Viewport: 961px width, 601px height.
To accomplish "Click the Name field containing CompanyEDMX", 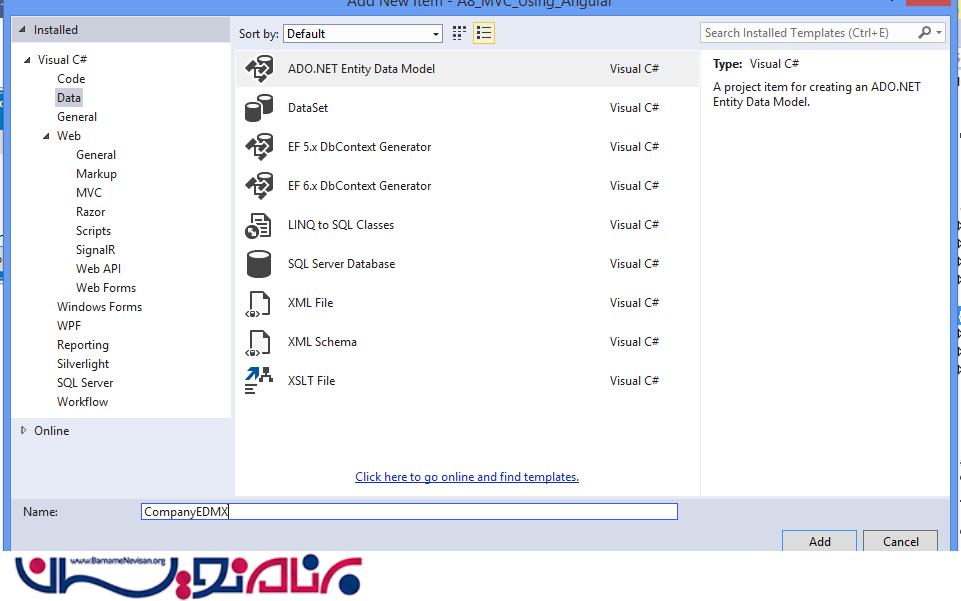I will pyautogui.click(x=409, y=512).
